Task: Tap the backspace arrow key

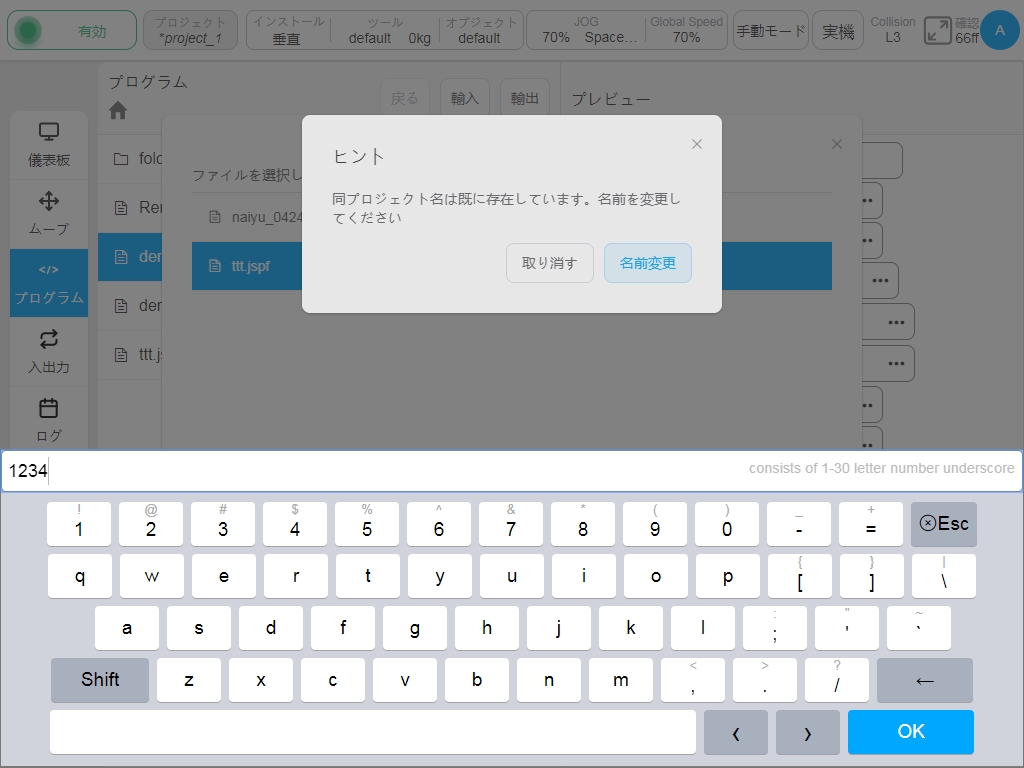Action: coord(925,680)
